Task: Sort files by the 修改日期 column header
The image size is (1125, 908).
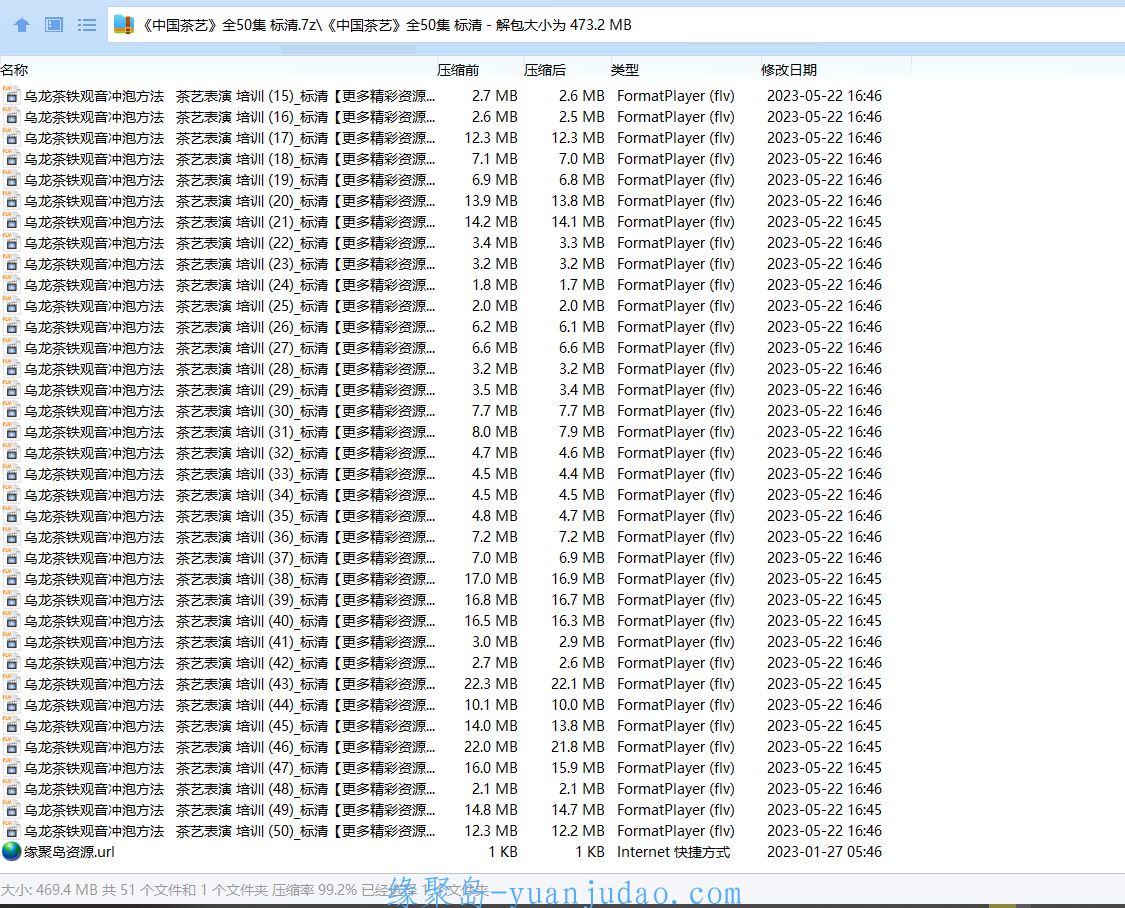Action: tap(789, 70)
